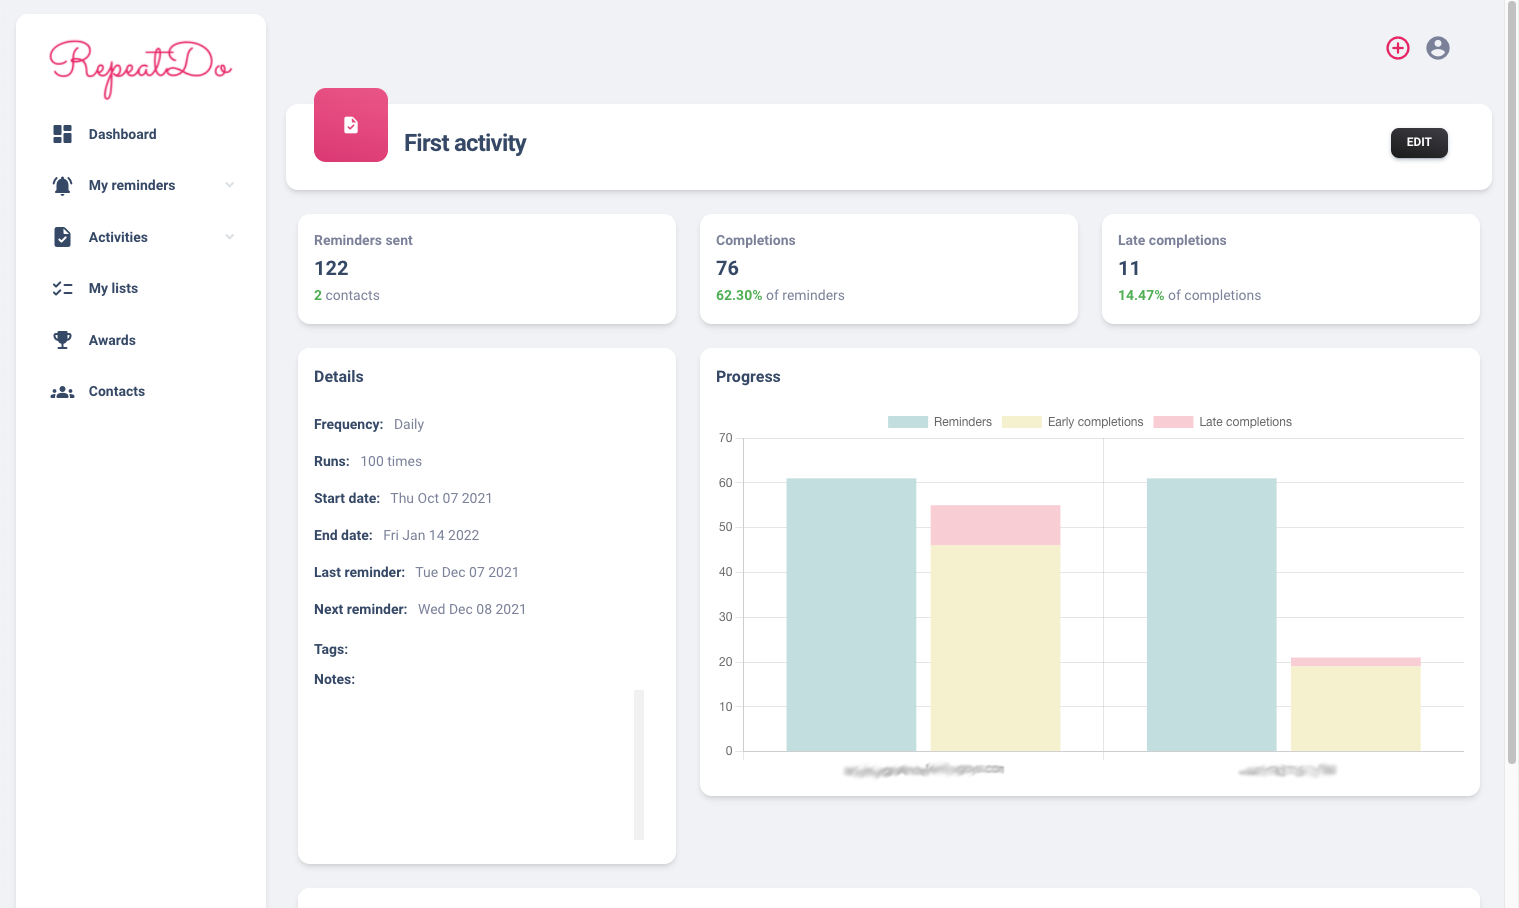
Task: Click Last reminder Tue Dec 07 2021
Action: 467,572
